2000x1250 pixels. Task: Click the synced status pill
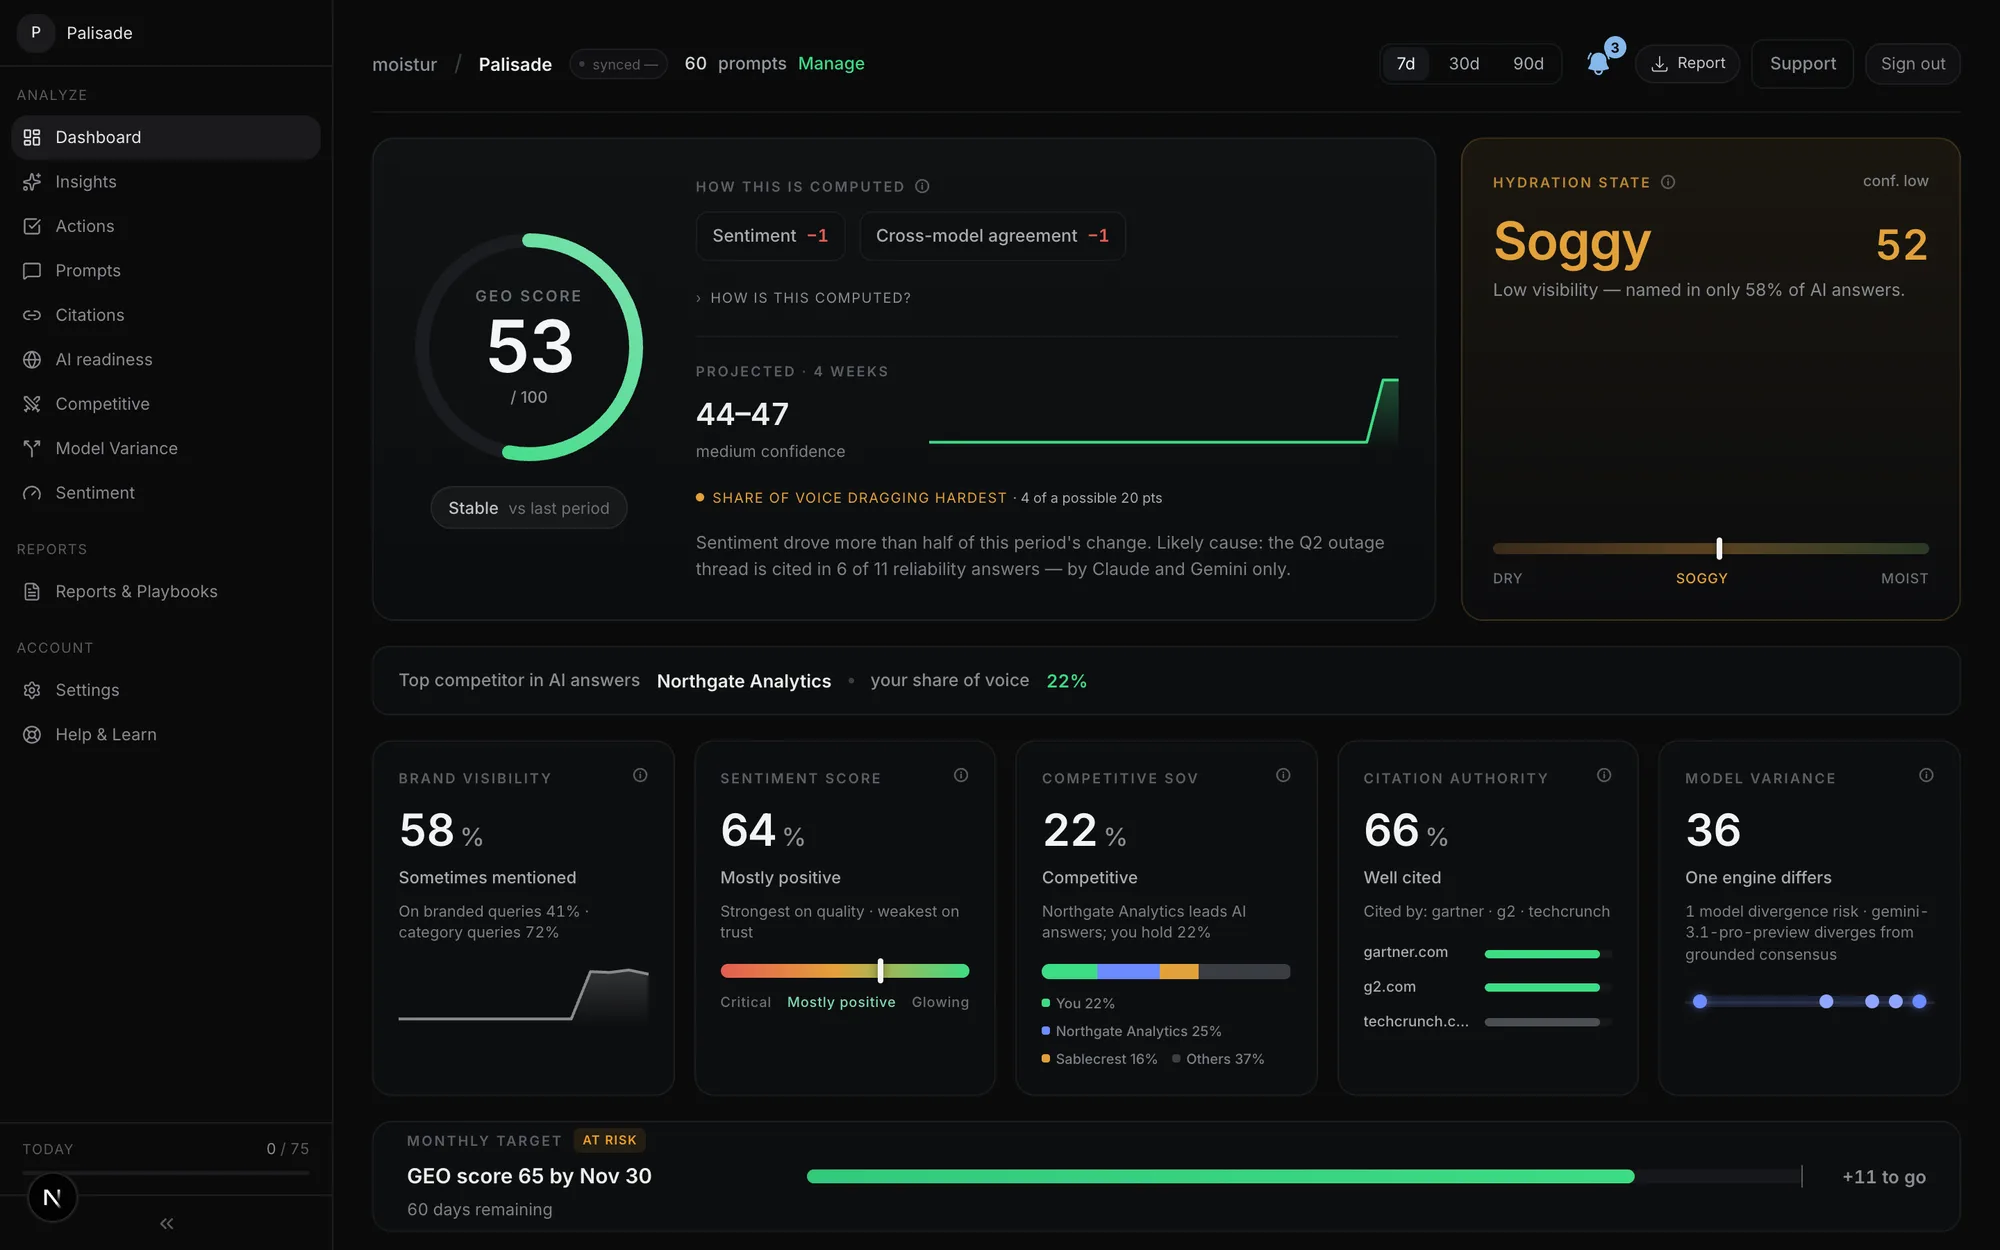(x=618, y=64)
